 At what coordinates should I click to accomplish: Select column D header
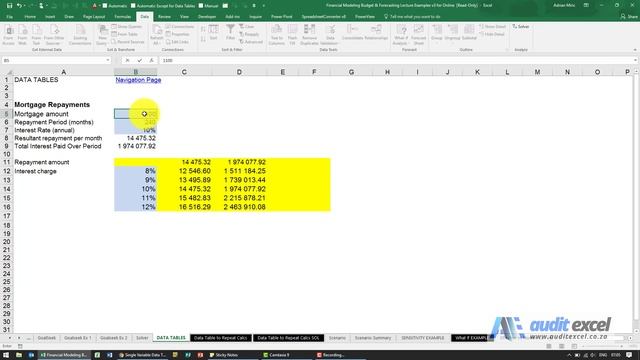pyautogui.click(x=239, y=72)
